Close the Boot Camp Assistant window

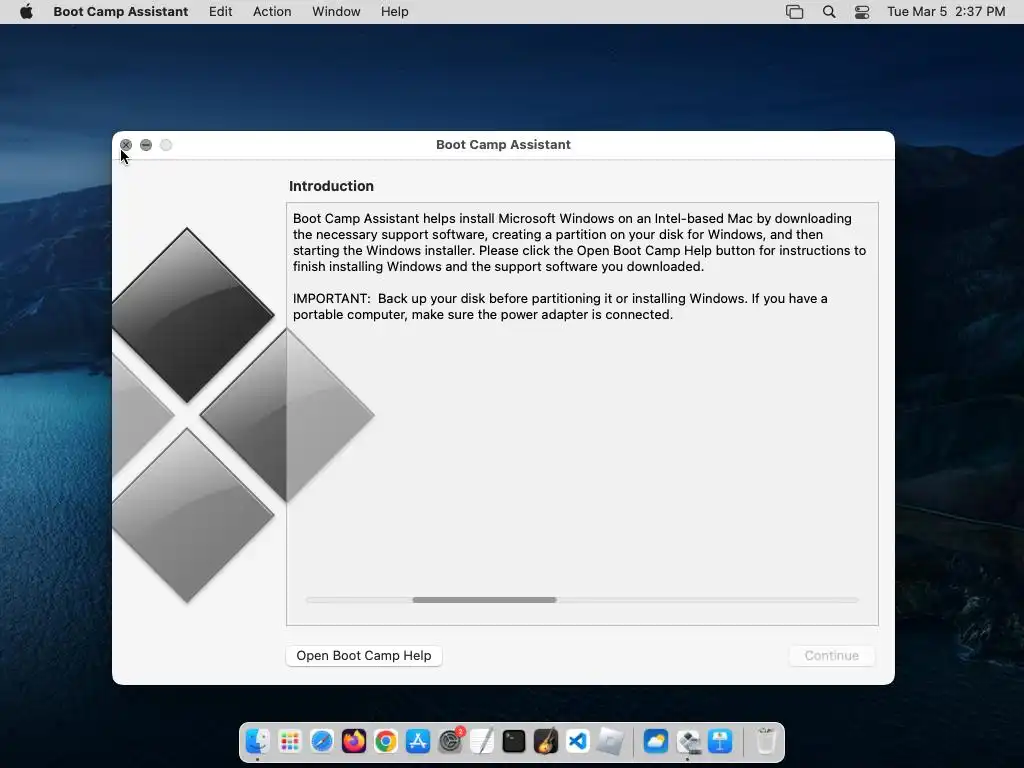126,145
